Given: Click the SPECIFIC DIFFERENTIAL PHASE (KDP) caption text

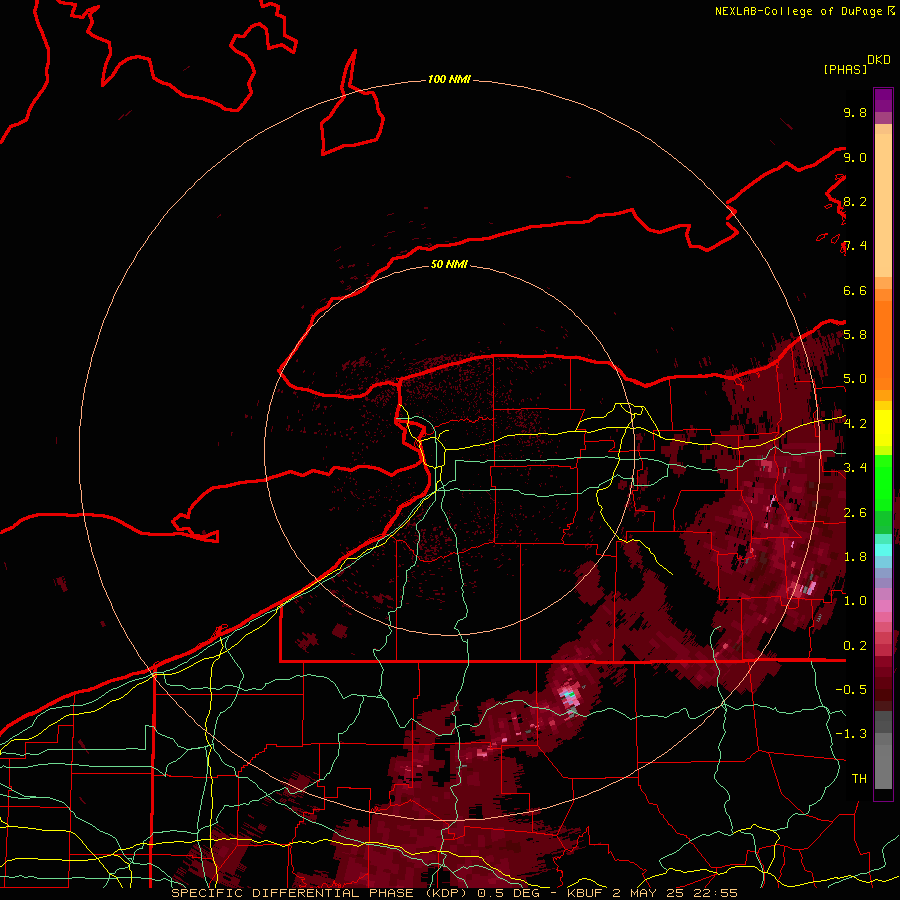Looking at the screenshot, I should click(x=319, y=893).
